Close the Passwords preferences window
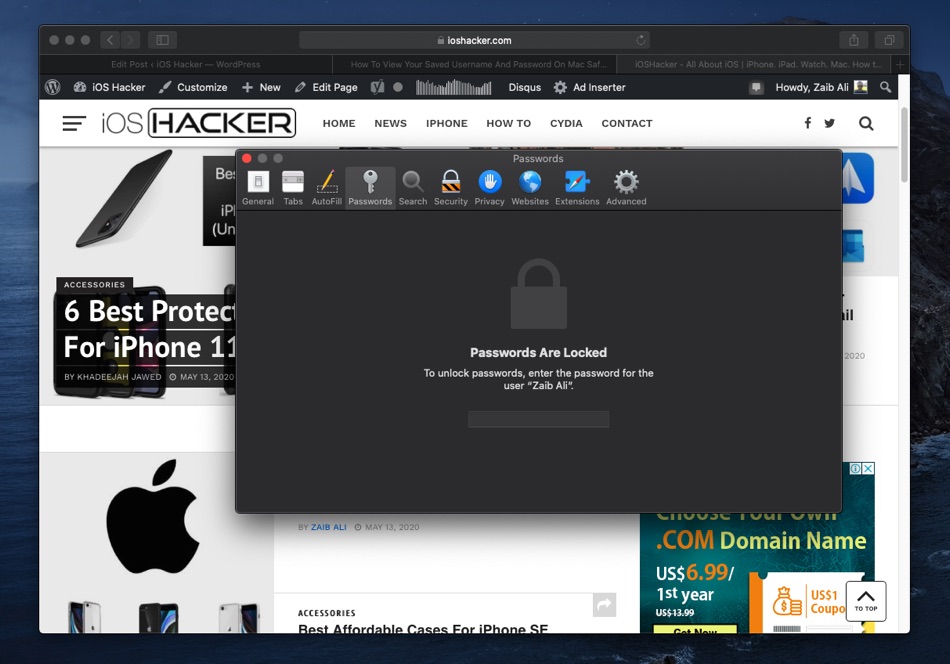Viewport: 950px width, 664px height. (247, 158)
